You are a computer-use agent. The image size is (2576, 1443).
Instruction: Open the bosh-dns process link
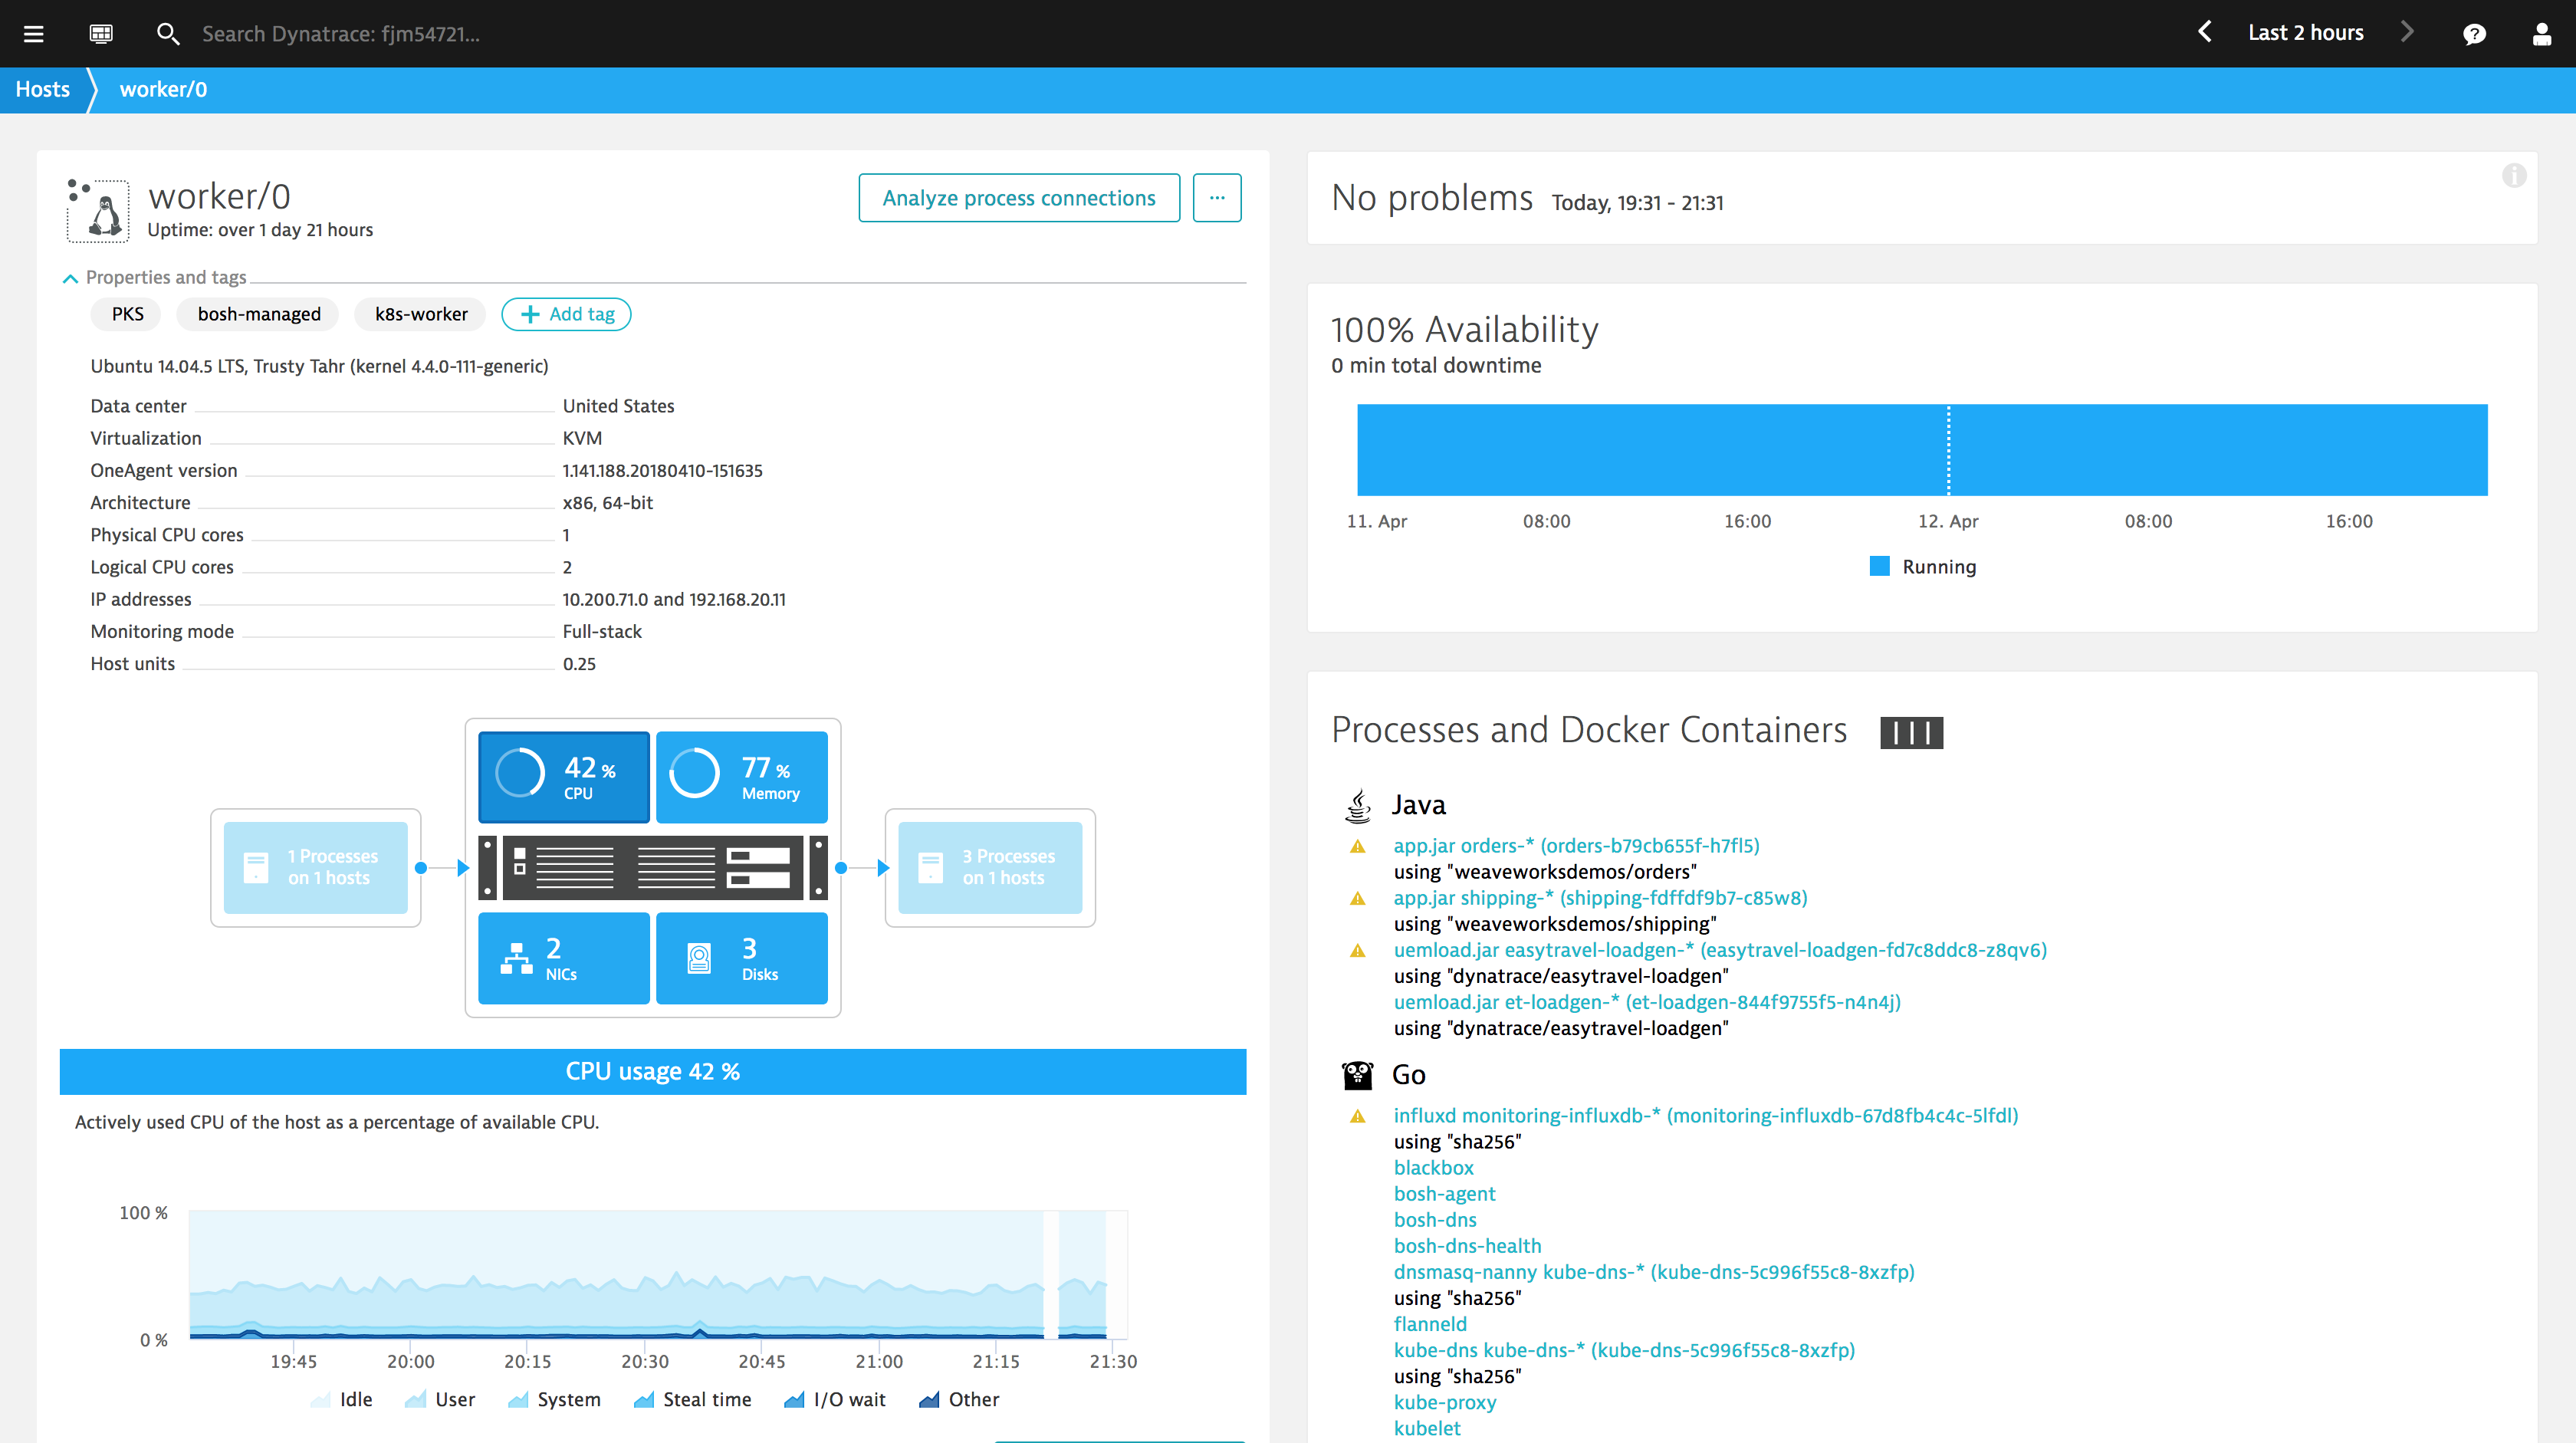tap(1435, 1219)
